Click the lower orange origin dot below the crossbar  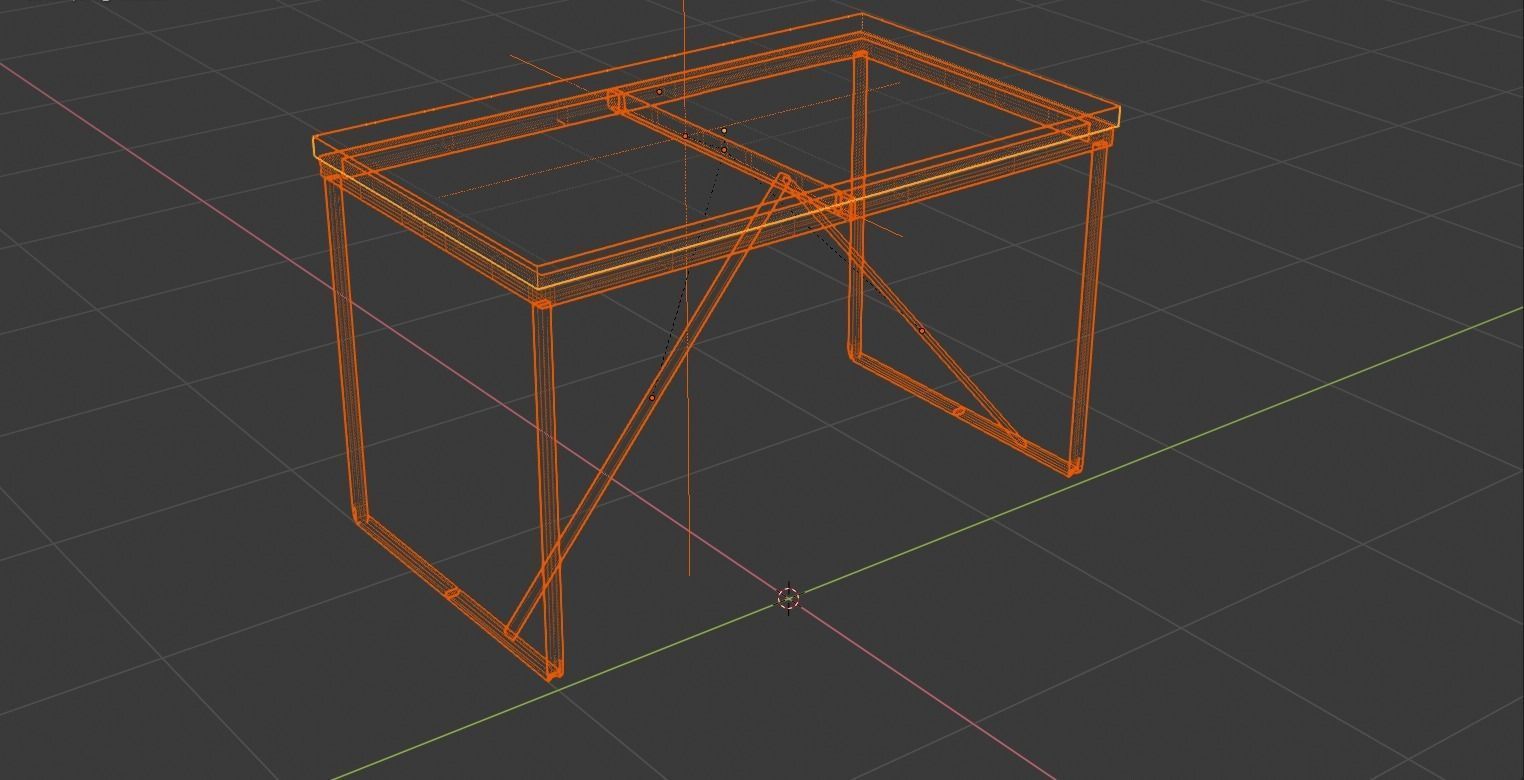[x=724, y=150]
